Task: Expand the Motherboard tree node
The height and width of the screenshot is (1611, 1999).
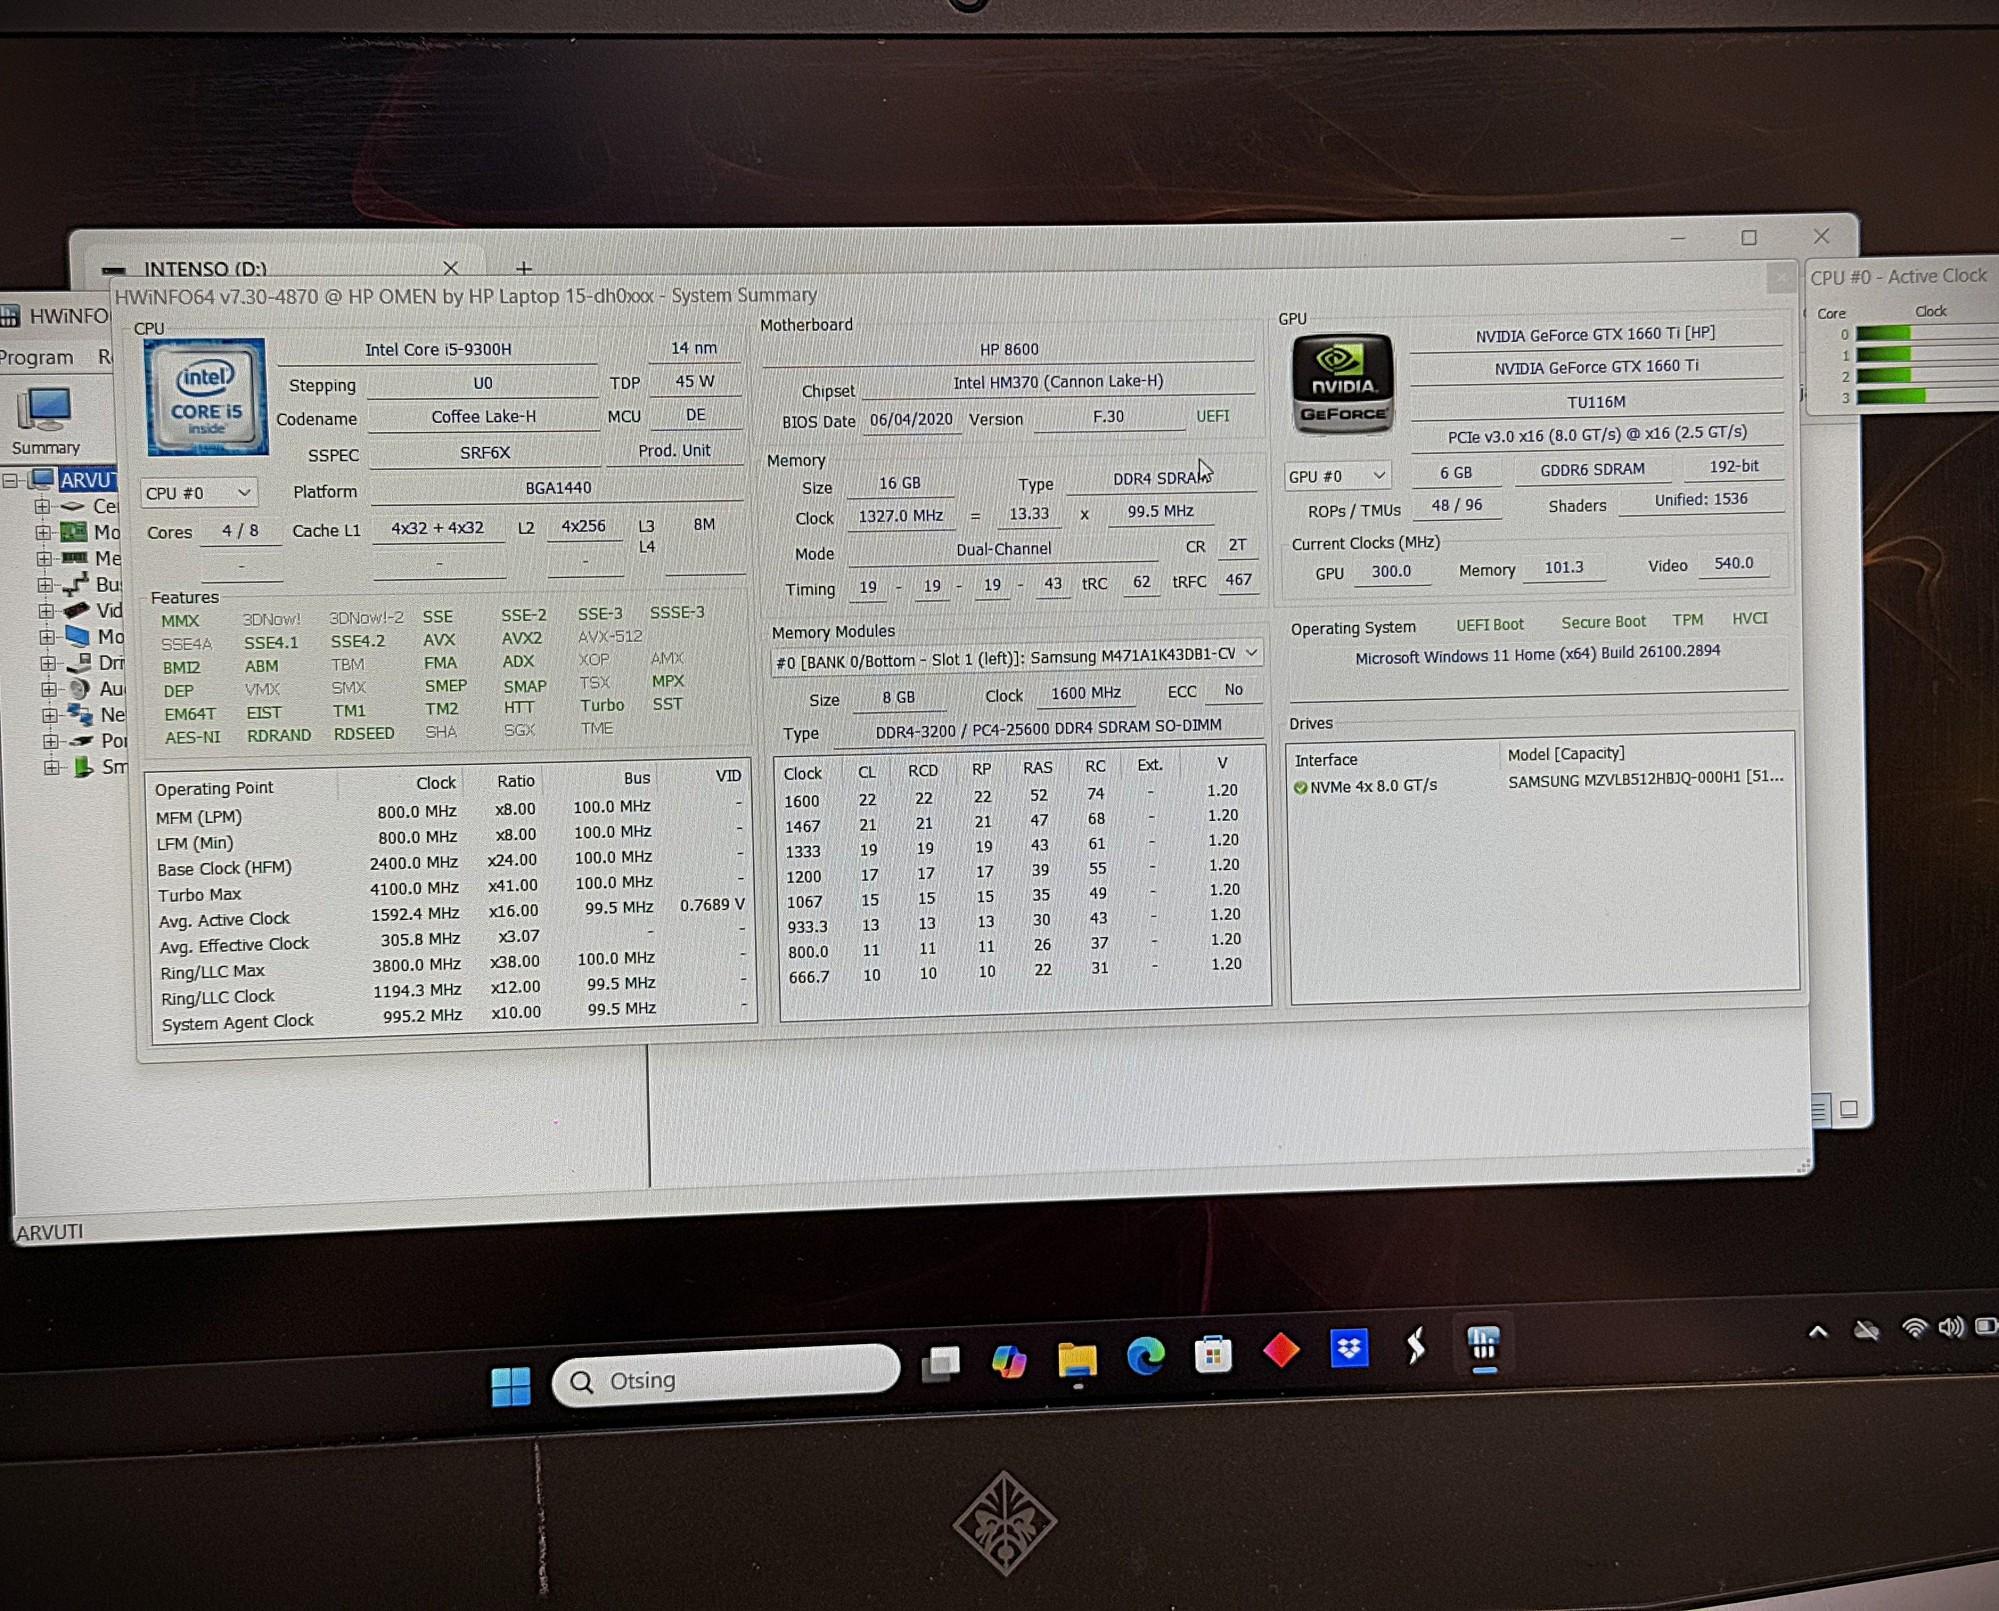Action: [x=43, y=532]
